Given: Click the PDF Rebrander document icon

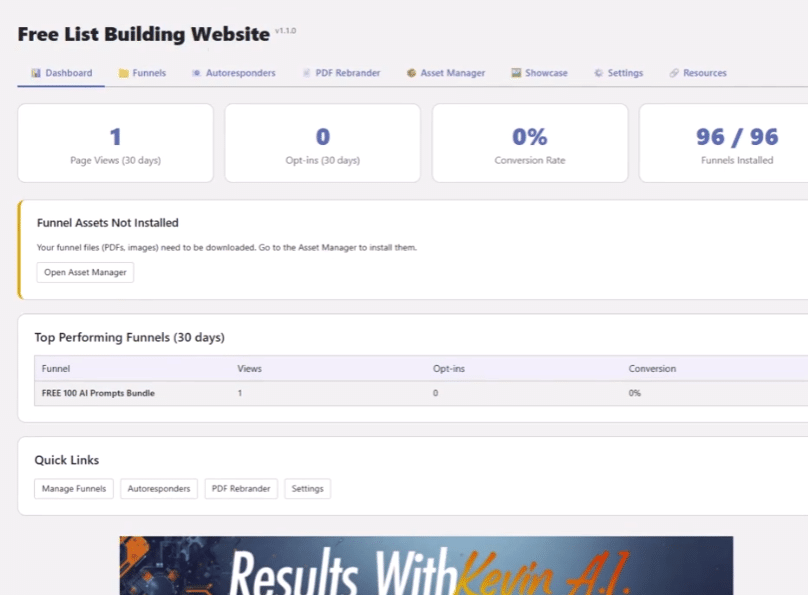Looking at the screenshot, I should (307, 73).
